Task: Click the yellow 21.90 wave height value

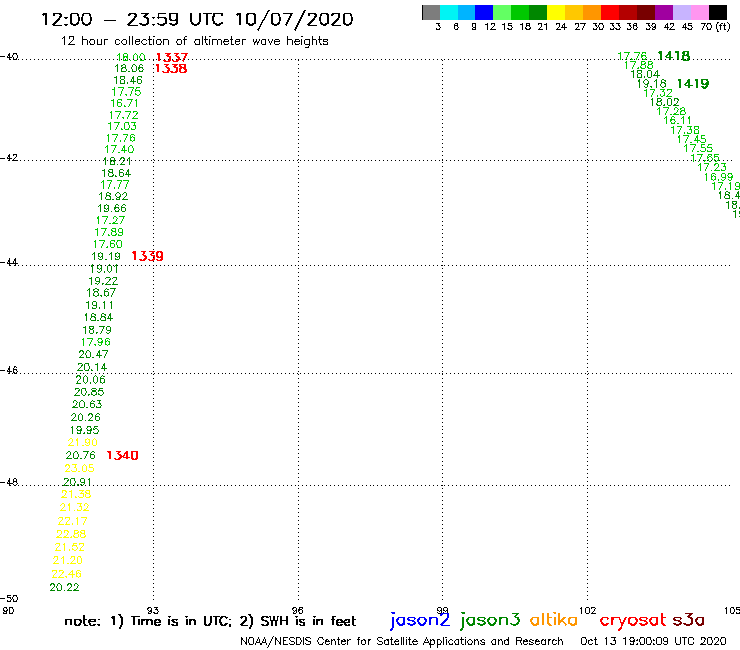Action: 83,443
